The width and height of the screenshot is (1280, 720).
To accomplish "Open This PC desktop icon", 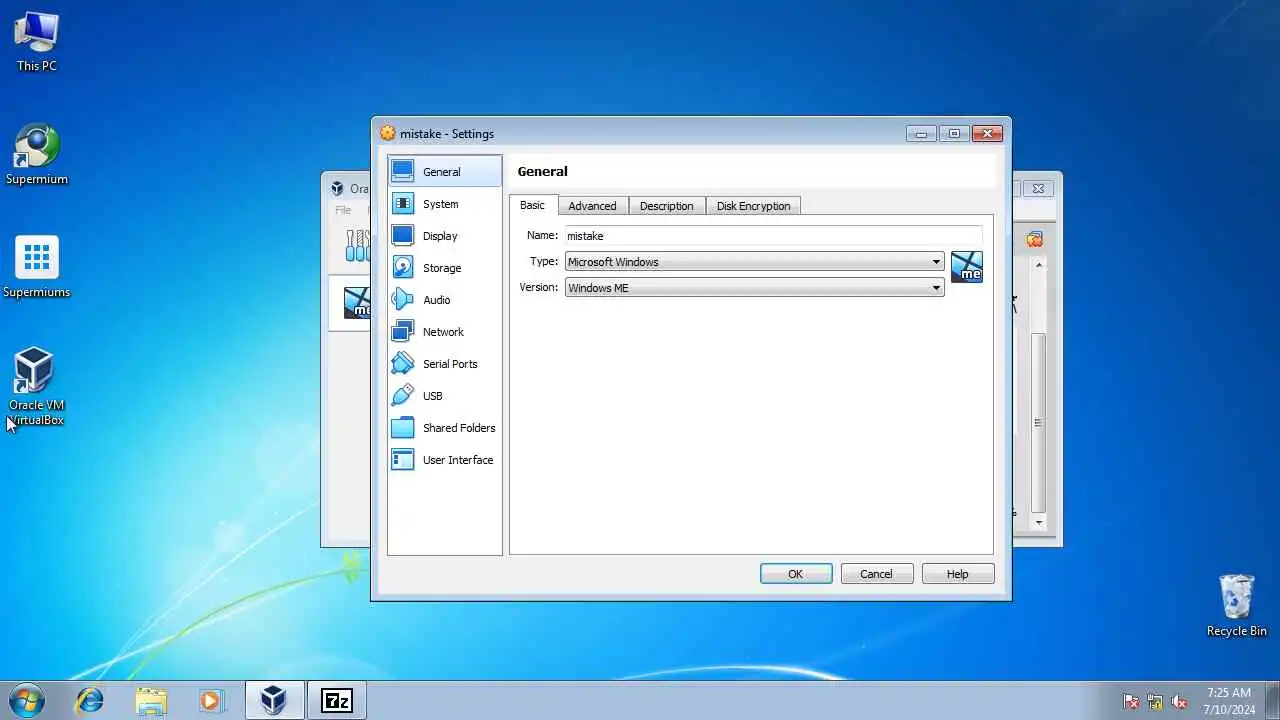I will pyautogui.click(x=37, y=41).
